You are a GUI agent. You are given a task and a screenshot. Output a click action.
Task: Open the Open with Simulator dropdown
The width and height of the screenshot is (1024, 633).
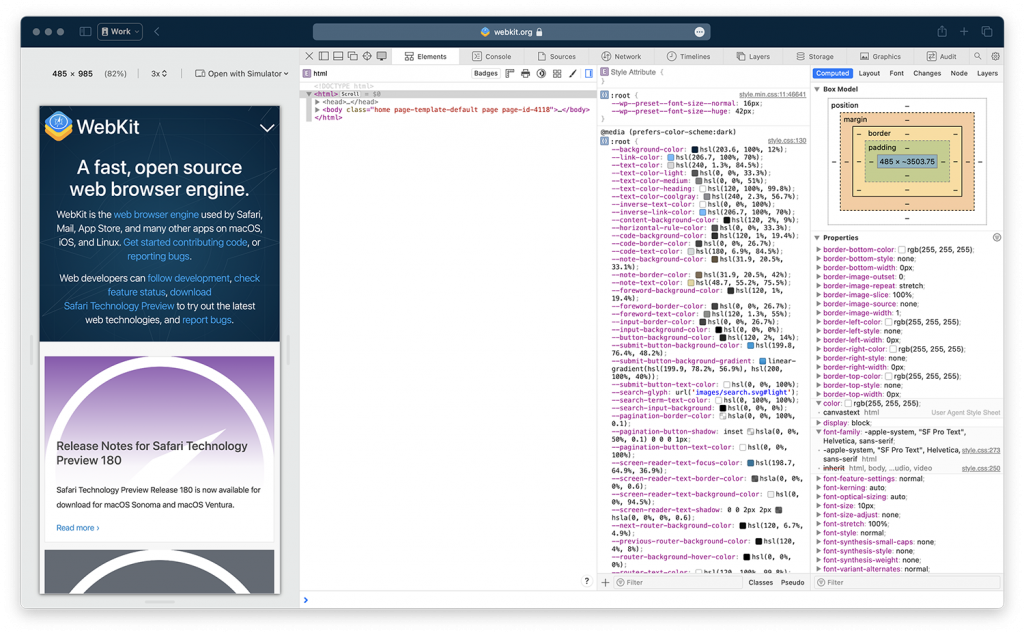click(240, 72)
